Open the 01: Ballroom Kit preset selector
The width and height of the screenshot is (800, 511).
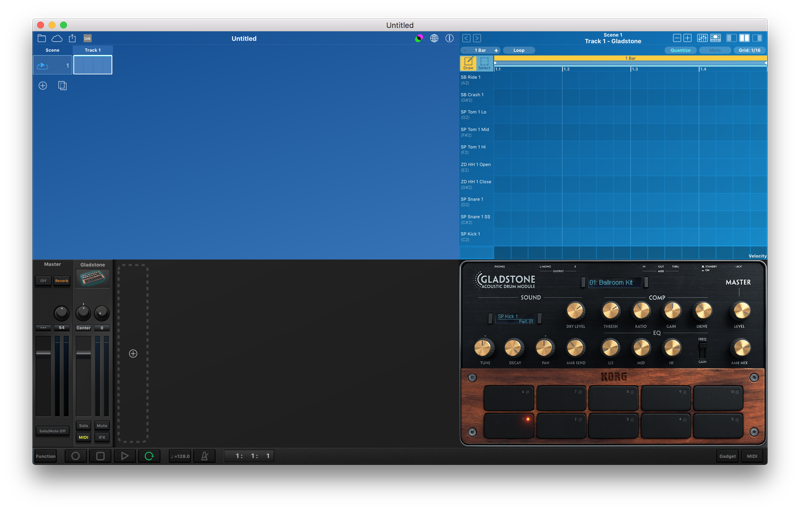click(x=615, y=283)
